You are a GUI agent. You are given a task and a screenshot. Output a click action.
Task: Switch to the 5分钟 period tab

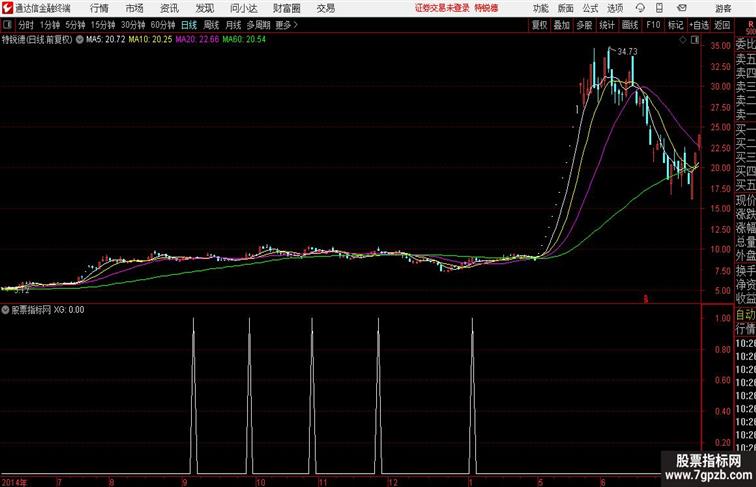pyautogui.click(x=75, y=25)
